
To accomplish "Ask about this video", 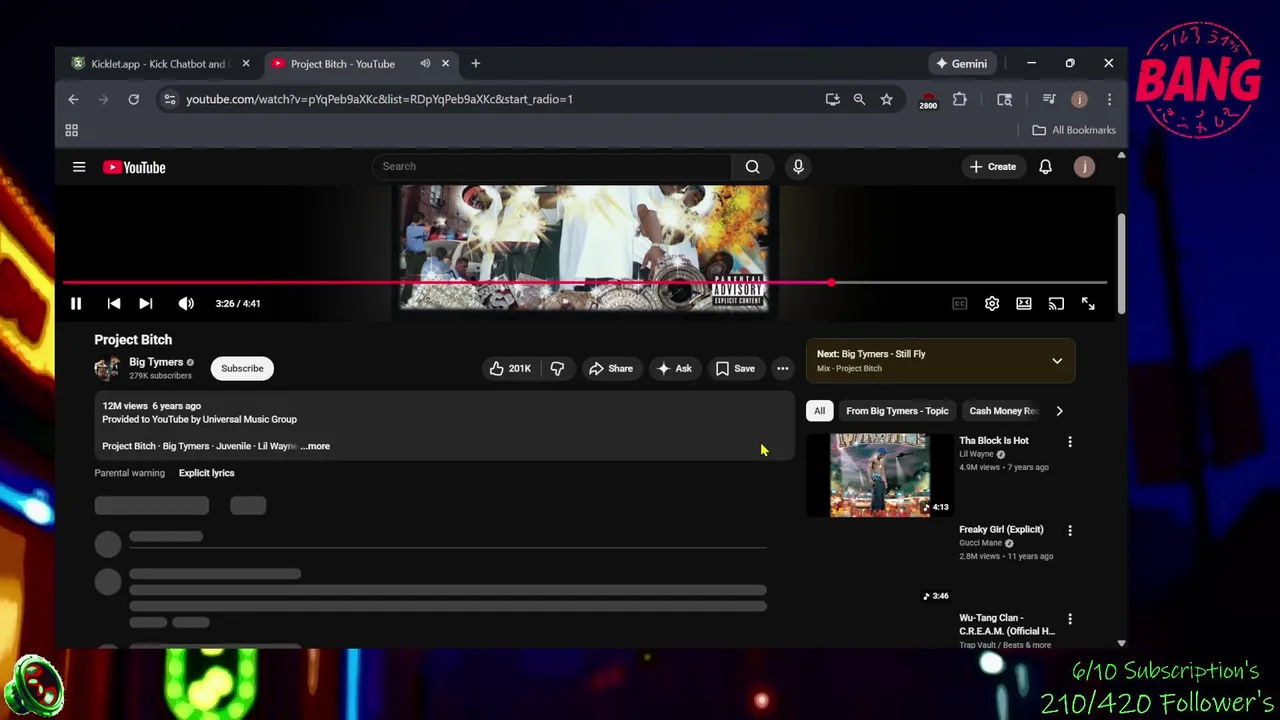I will [x=674, y=368].
